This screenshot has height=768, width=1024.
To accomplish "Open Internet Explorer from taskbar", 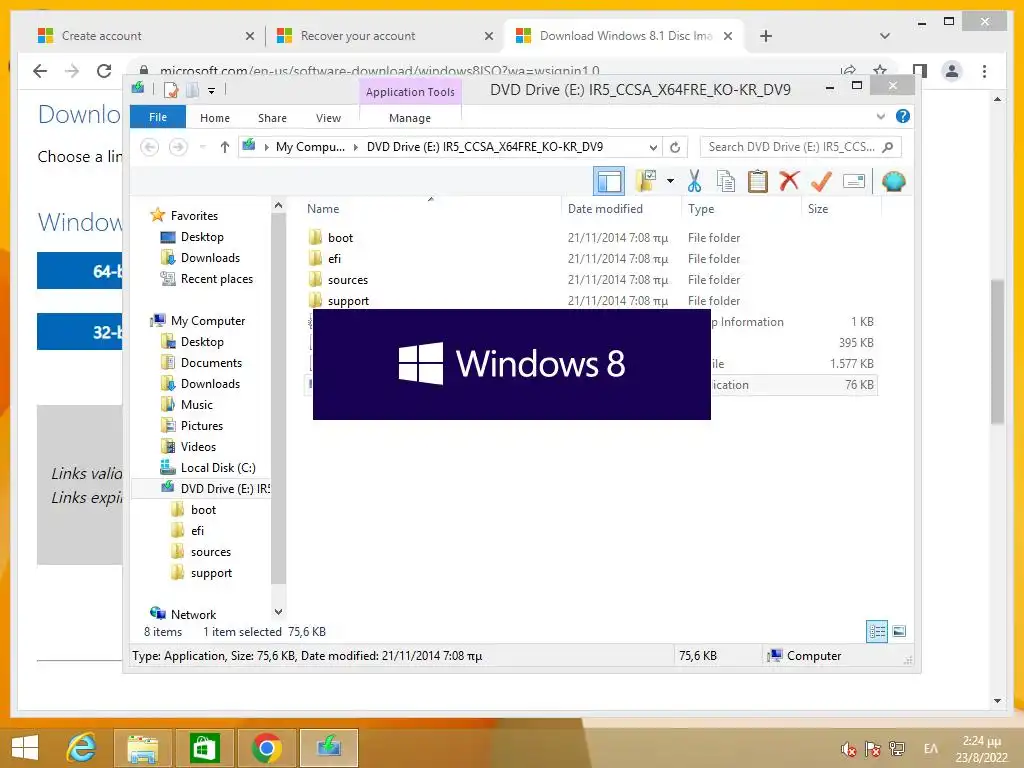I will click(82, 747).
